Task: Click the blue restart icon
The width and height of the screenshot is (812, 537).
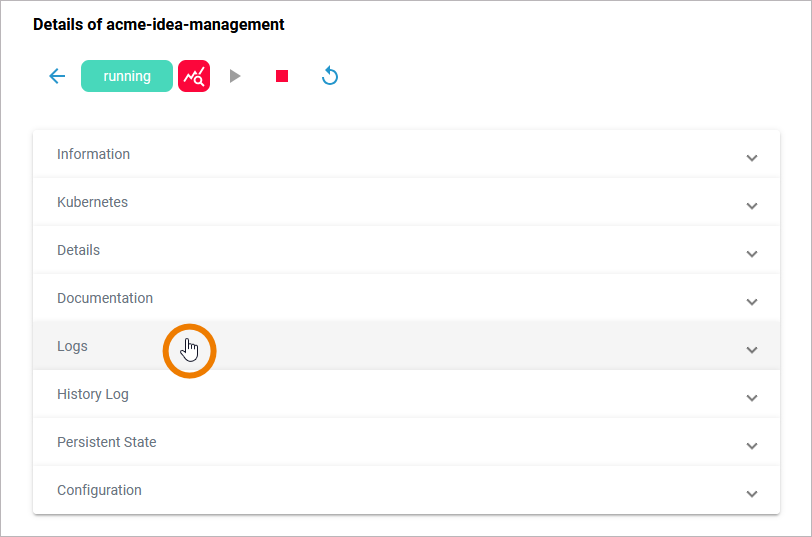Action: click(330, 76)
